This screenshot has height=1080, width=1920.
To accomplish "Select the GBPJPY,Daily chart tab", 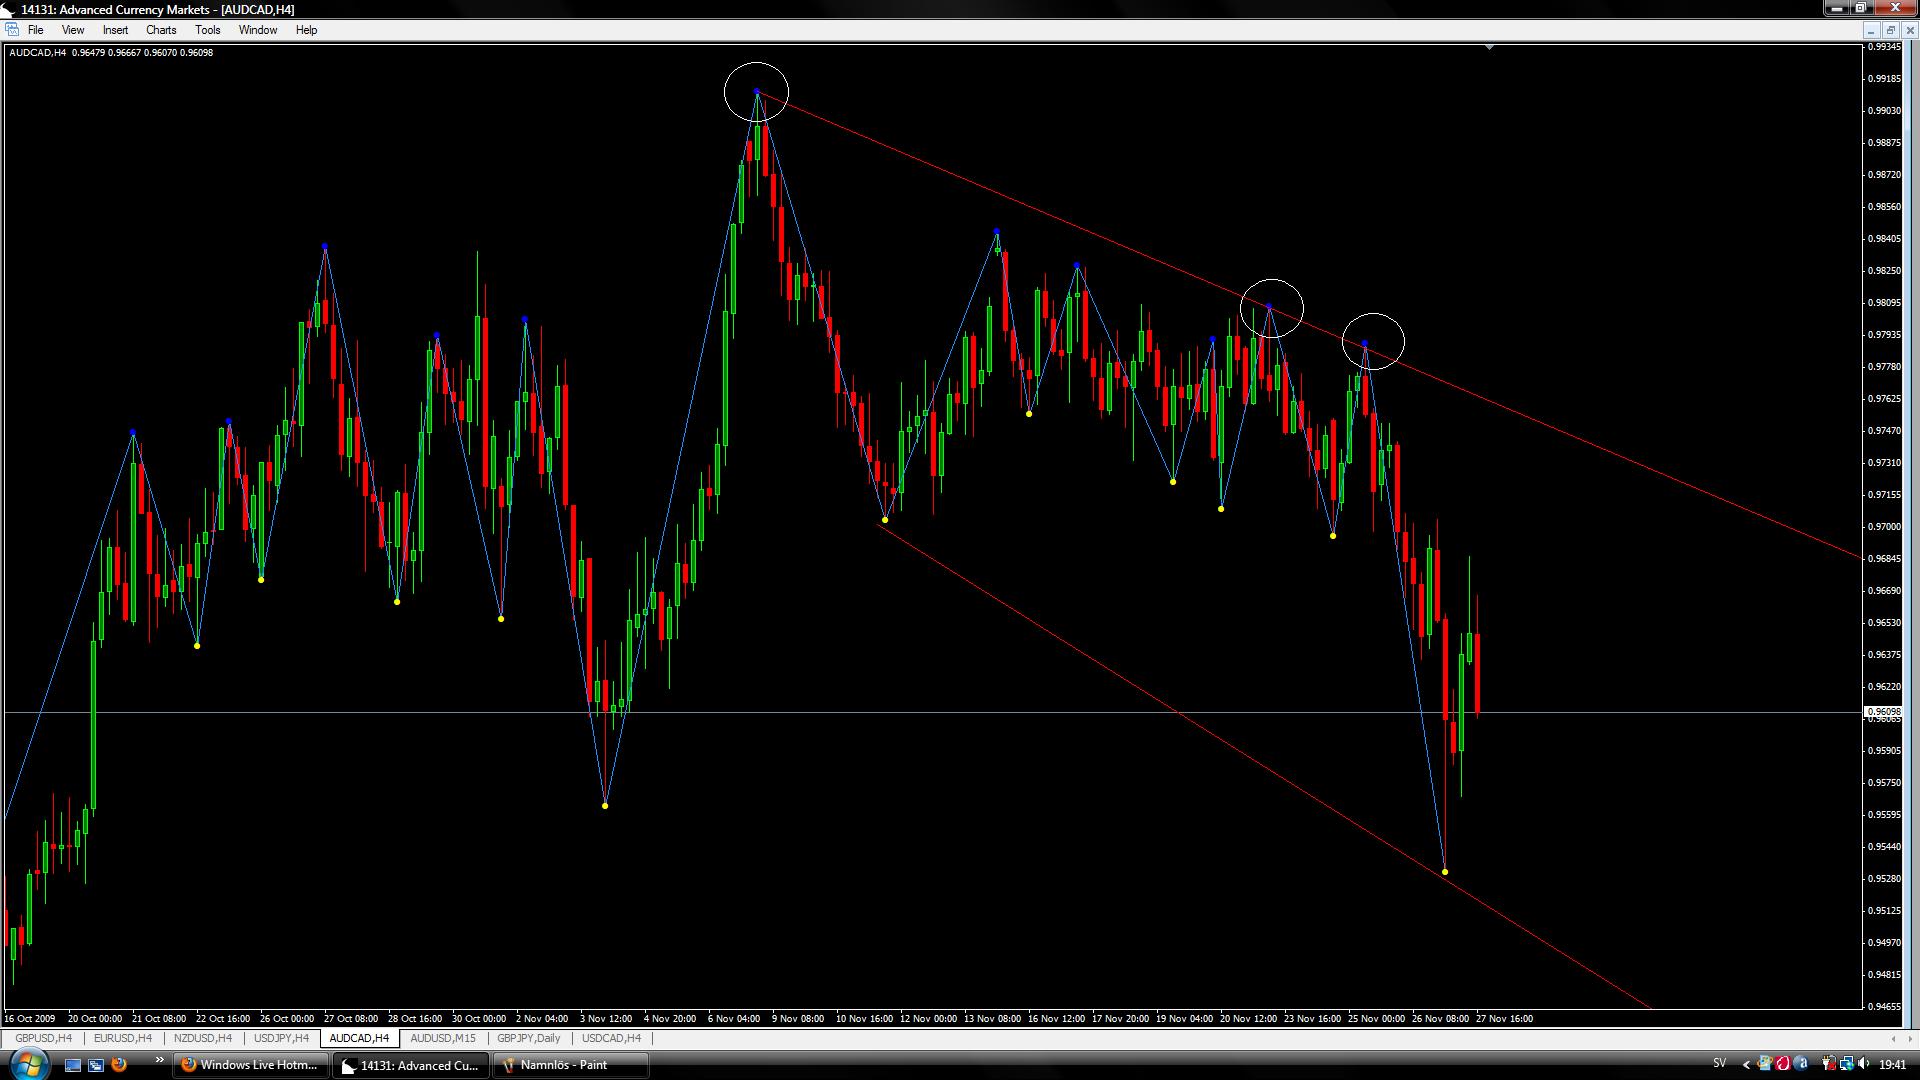I will pos(528,1038).
